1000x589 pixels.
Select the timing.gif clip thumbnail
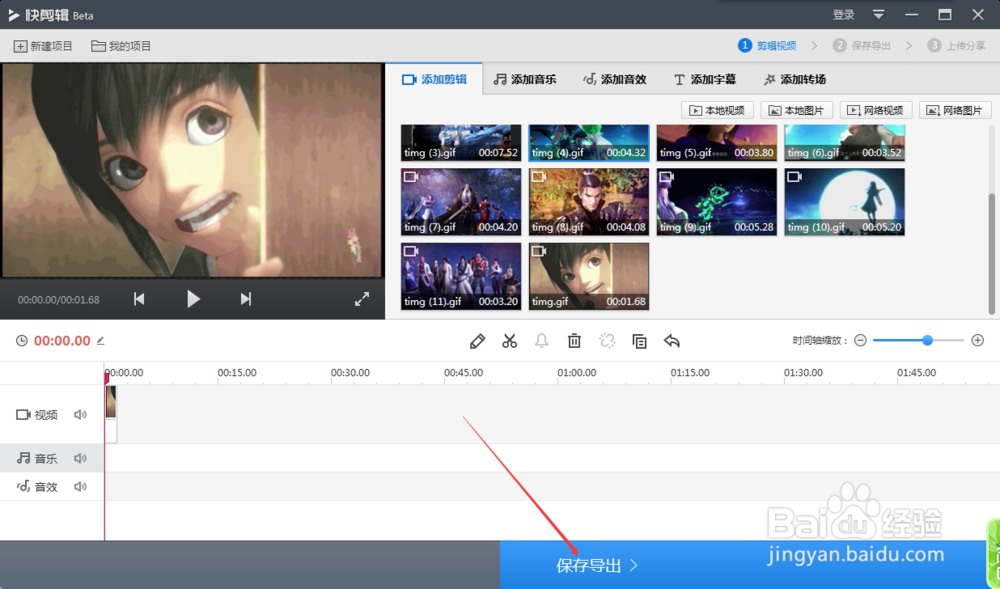[589, 276]
